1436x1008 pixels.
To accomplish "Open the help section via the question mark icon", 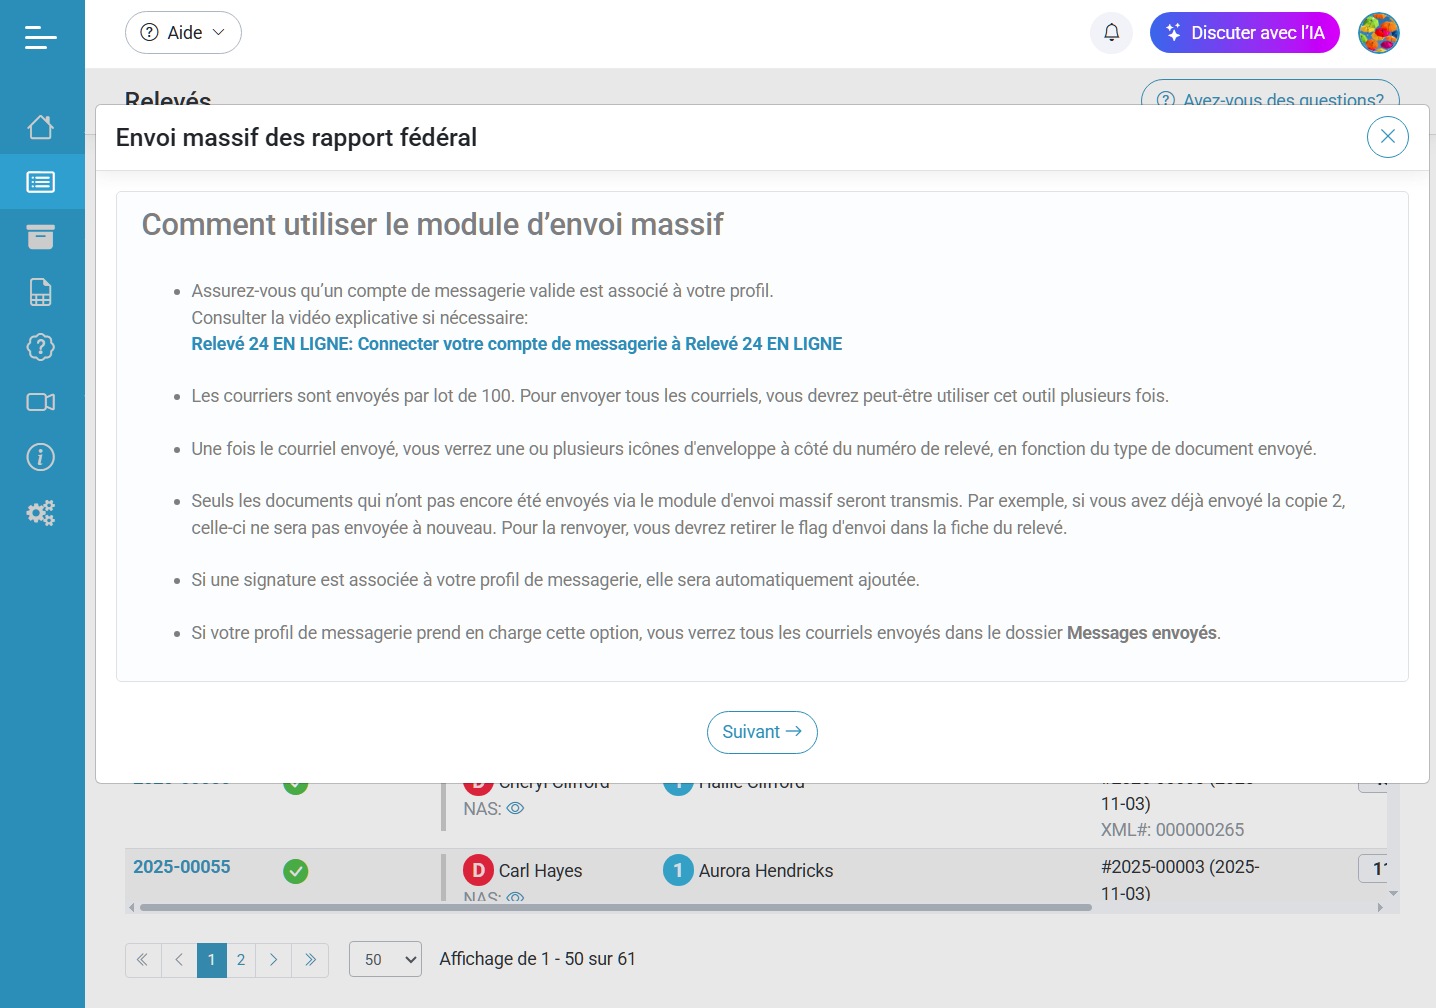I will click(x=40, y=347).
